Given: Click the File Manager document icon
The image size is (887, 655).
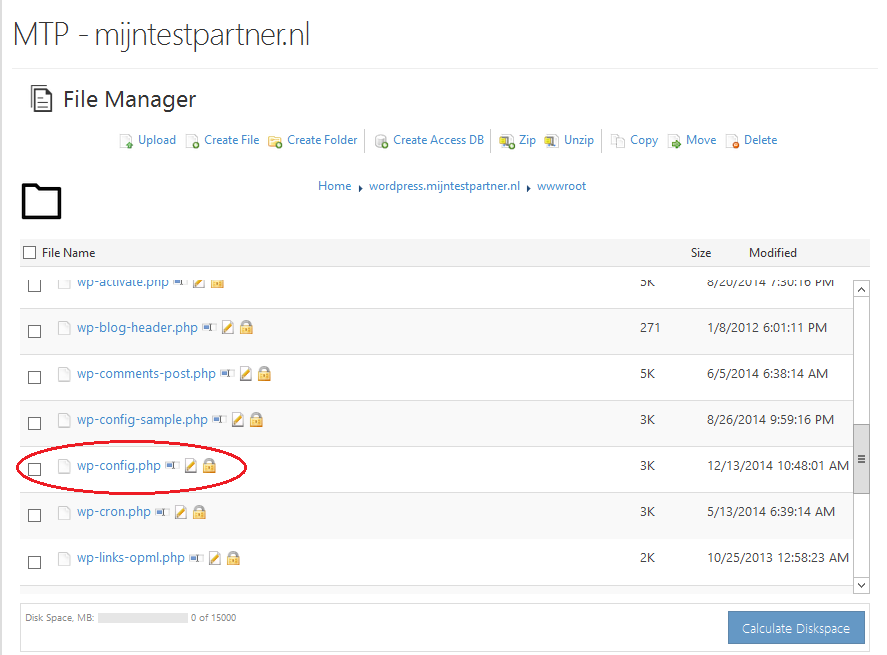Looking at the screenshot, I should point(41,98).
